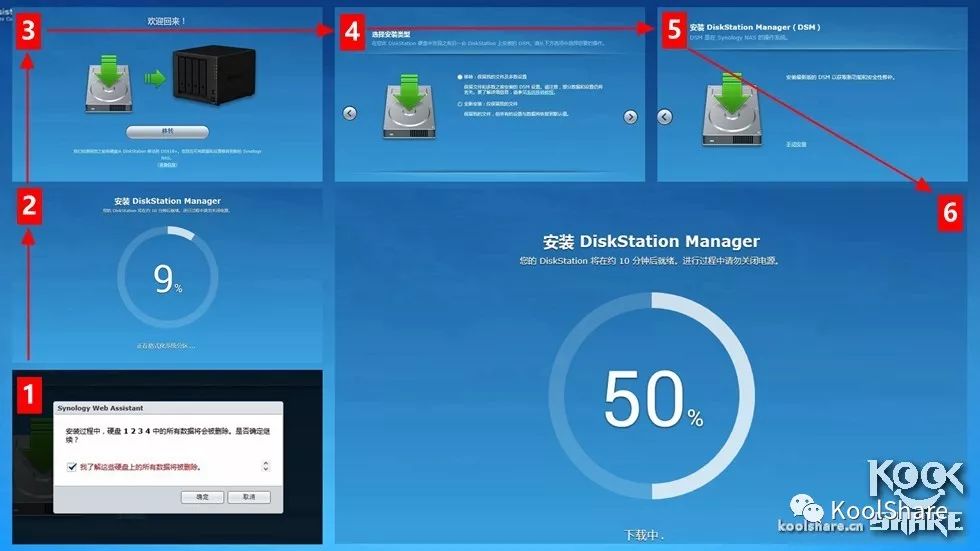
Task: Click the '安装 DiskStation Manager' heading above the 50% ring
Action: tap(651, 241)
